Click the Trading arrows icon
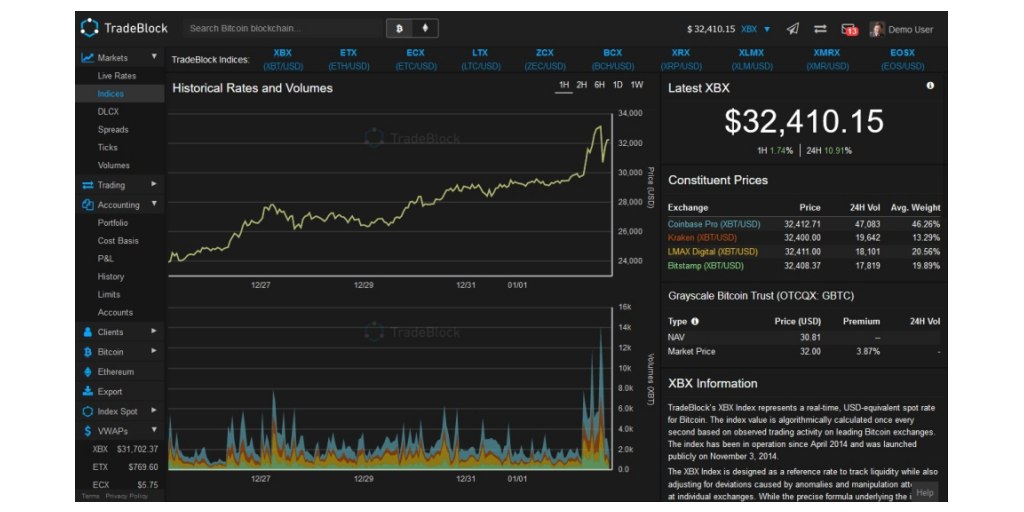1024x512 pixels. click(88, 185)
